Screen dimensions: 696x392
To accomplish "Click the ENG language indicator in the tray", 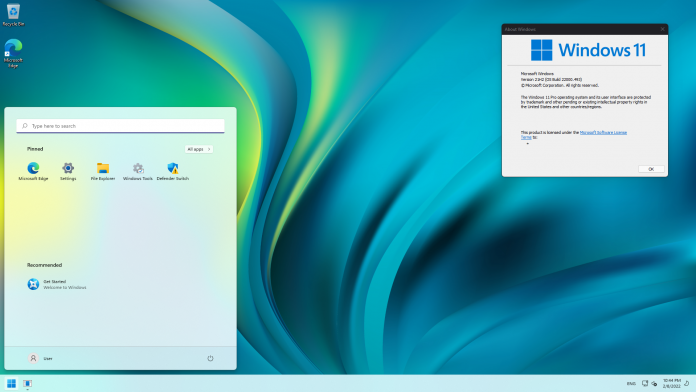I will [631, 384].
